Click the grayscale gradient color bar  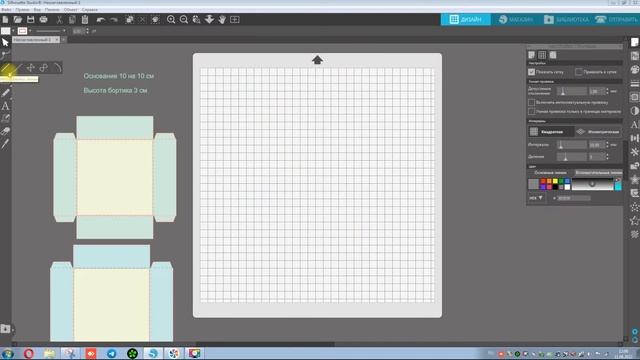click(592, 184)
